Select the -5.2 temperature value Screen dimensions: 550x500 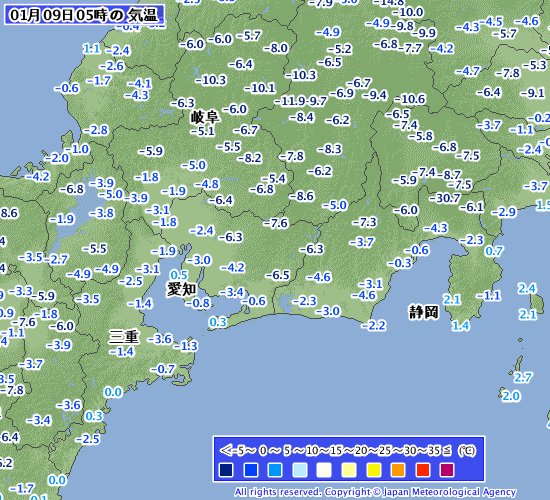coord(340,49)
